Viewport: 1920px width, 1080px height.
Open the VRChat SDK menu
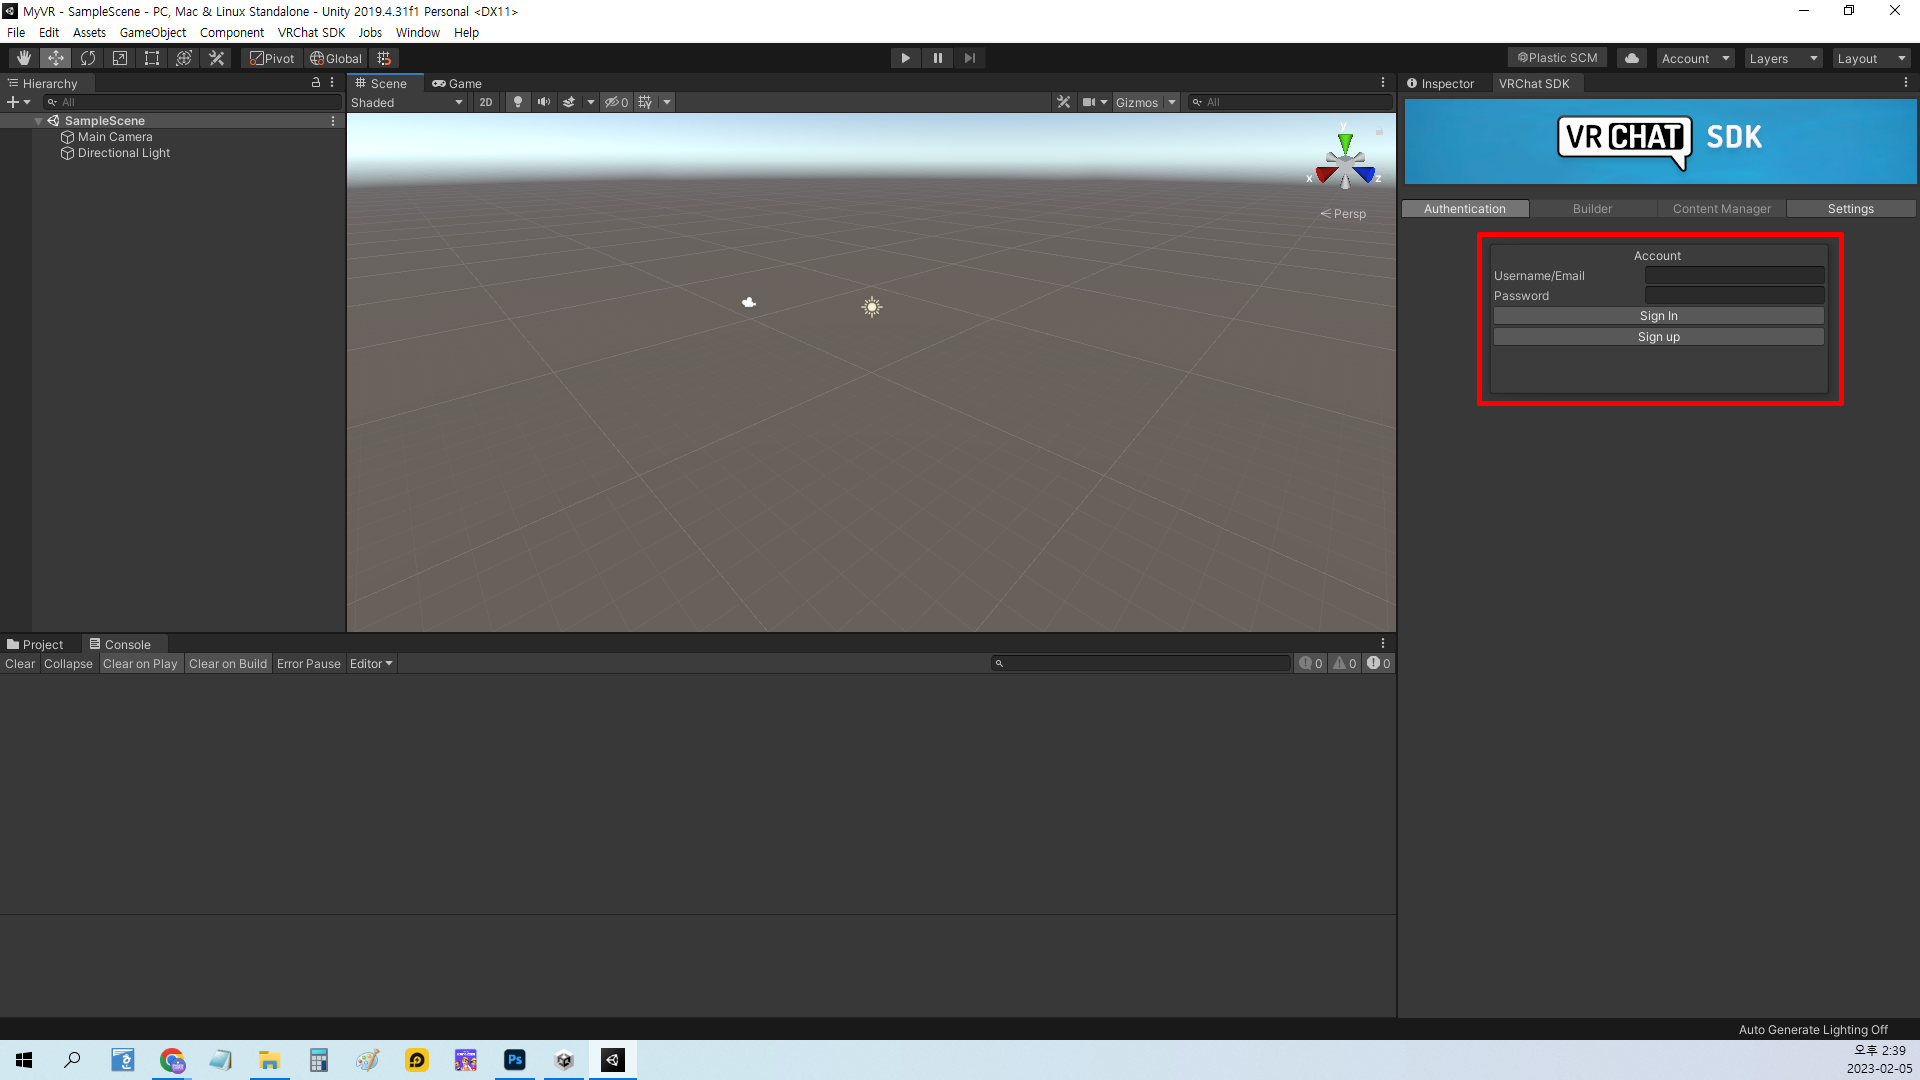[x=311, y=32]
